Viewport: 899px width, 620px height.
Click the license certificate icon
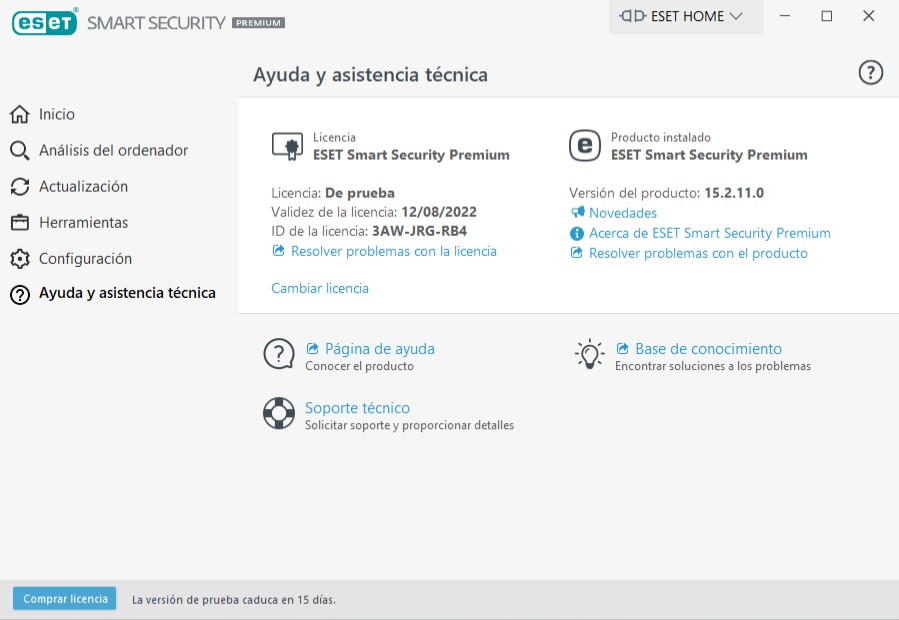pyautogui.click(x=287, y=146)
